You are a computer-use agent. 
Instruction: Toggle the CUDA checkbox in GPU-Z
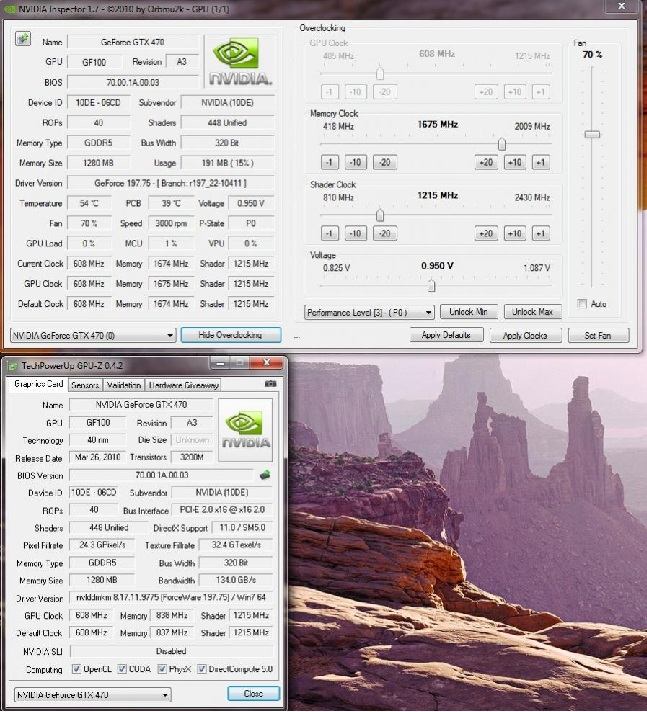122,669
